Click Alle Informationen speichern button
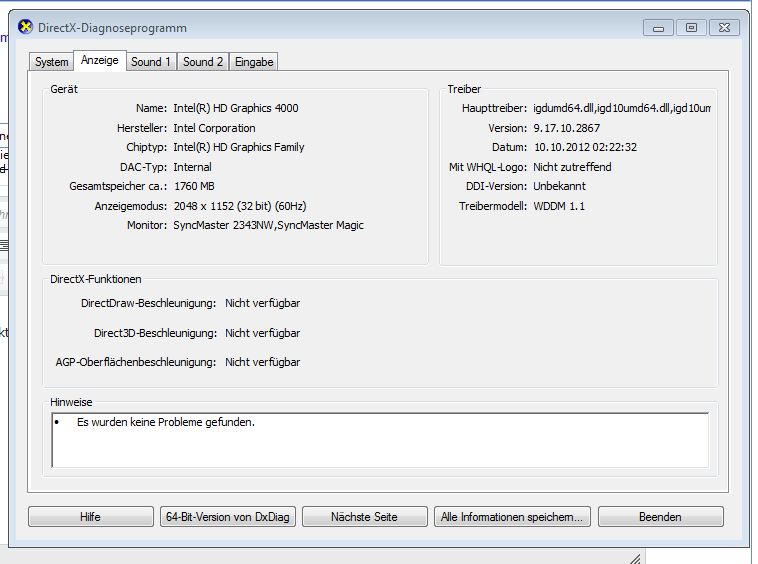The height and width of the screenshot is (564, 758). pyautogui.click(x=512, y=517)
